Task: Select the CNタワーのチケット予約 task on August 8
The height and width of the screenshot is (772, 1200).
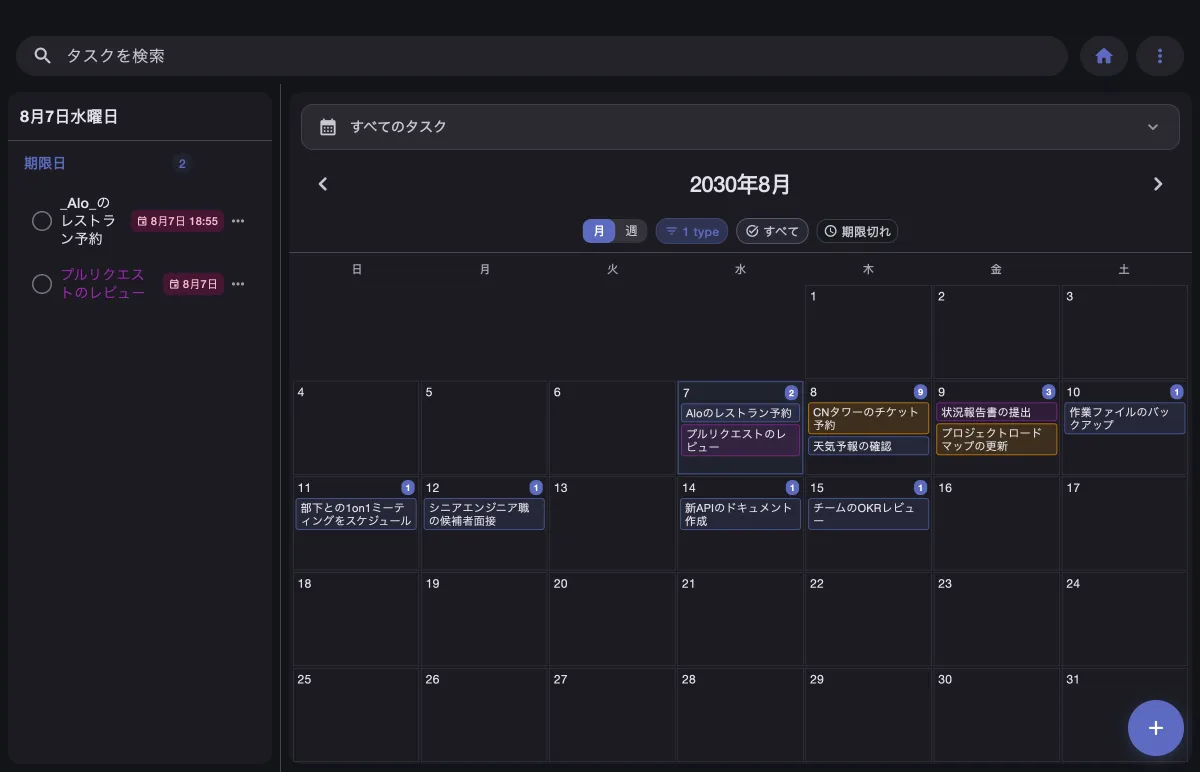Action: click(868, 417)
